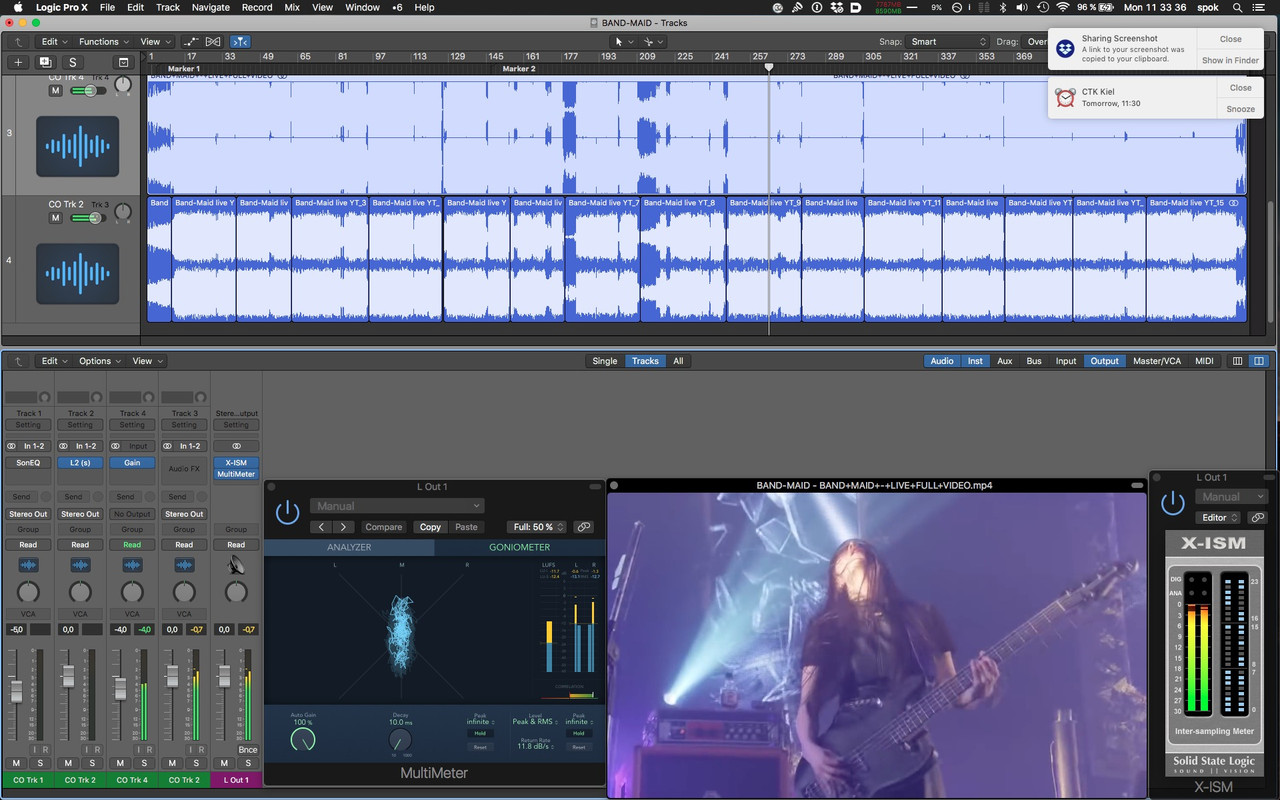This screenshot has width=1280, height=800.
Task: Click the CO Trk 4 audio waveform icon
Action: [78, 147]
